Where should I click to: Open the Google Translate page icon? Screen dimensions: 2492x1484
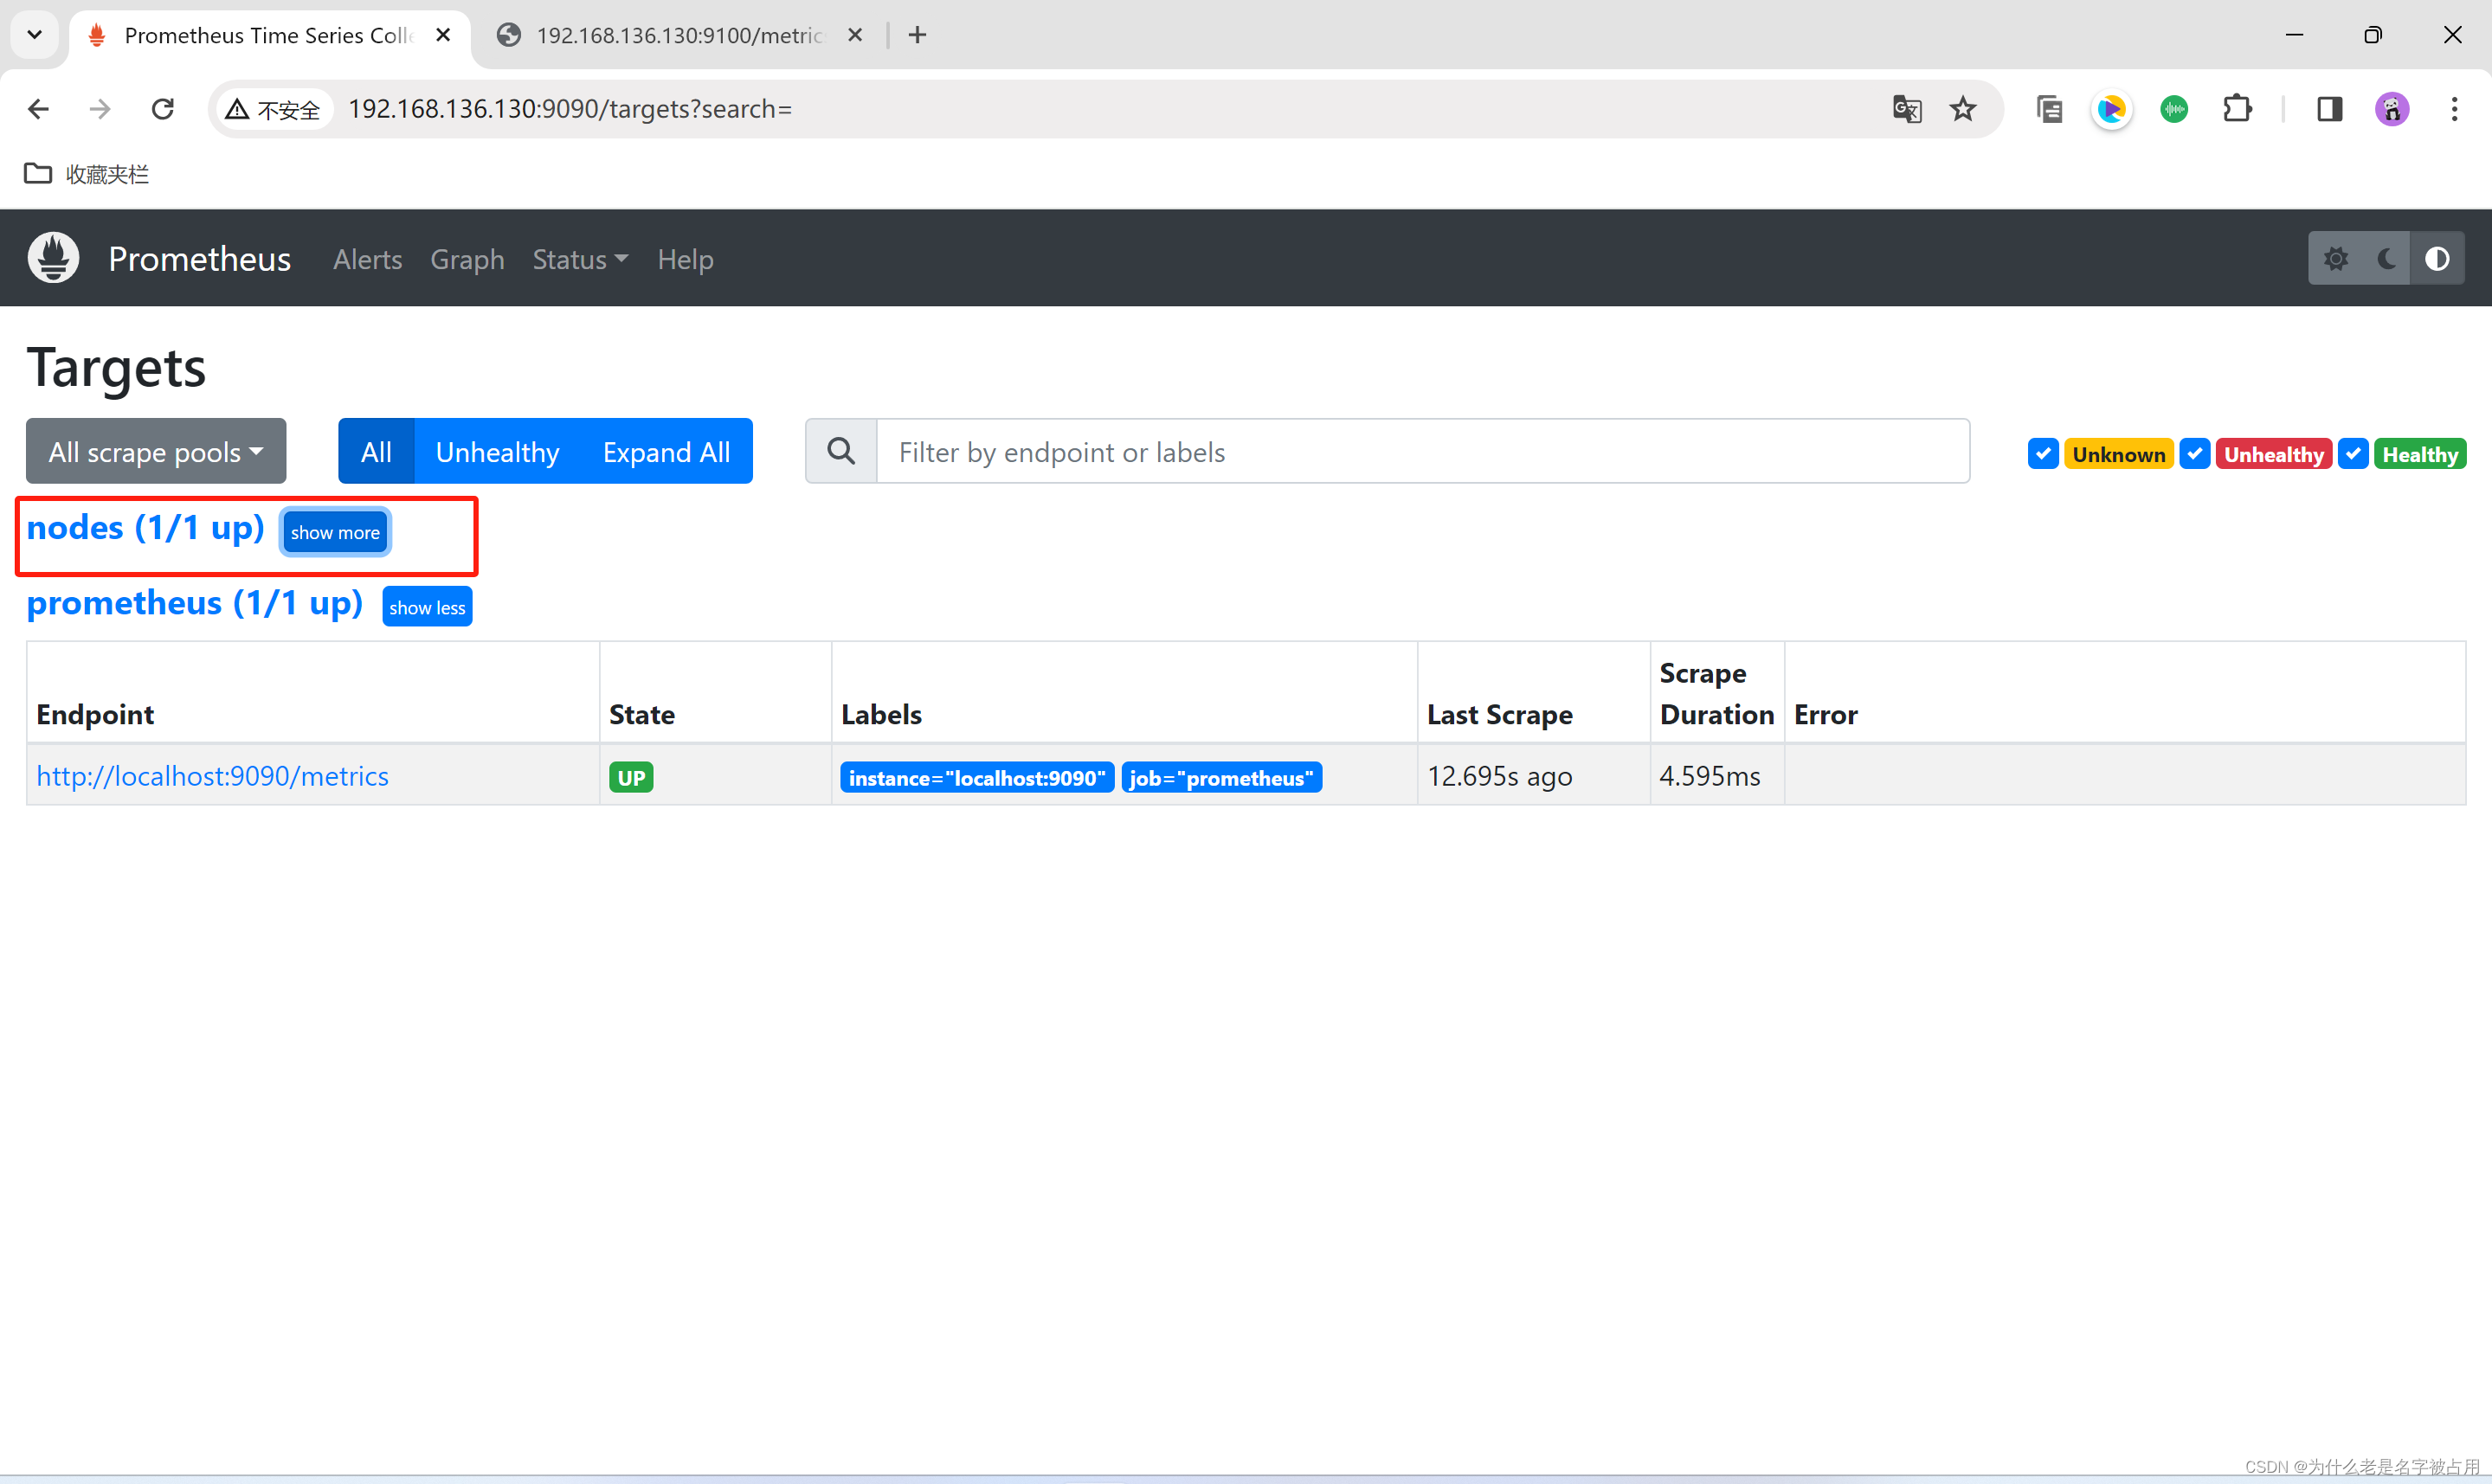coord(1907,109)
